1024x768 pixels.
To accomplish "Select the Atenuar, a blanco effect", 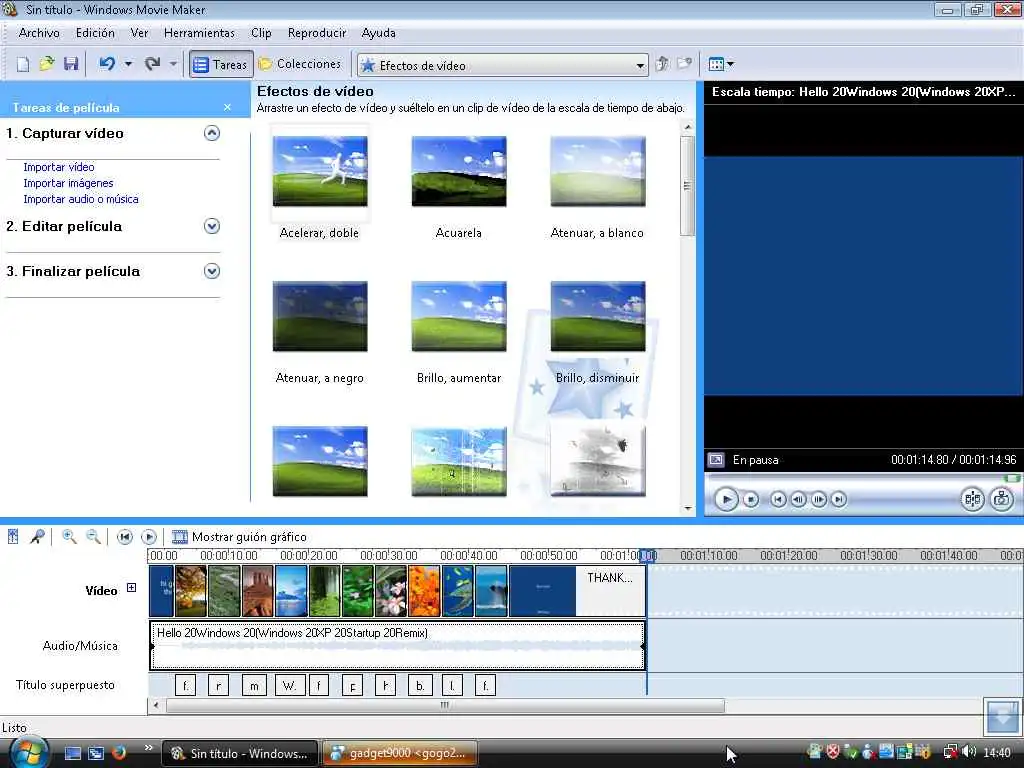I will coord(598,171).
